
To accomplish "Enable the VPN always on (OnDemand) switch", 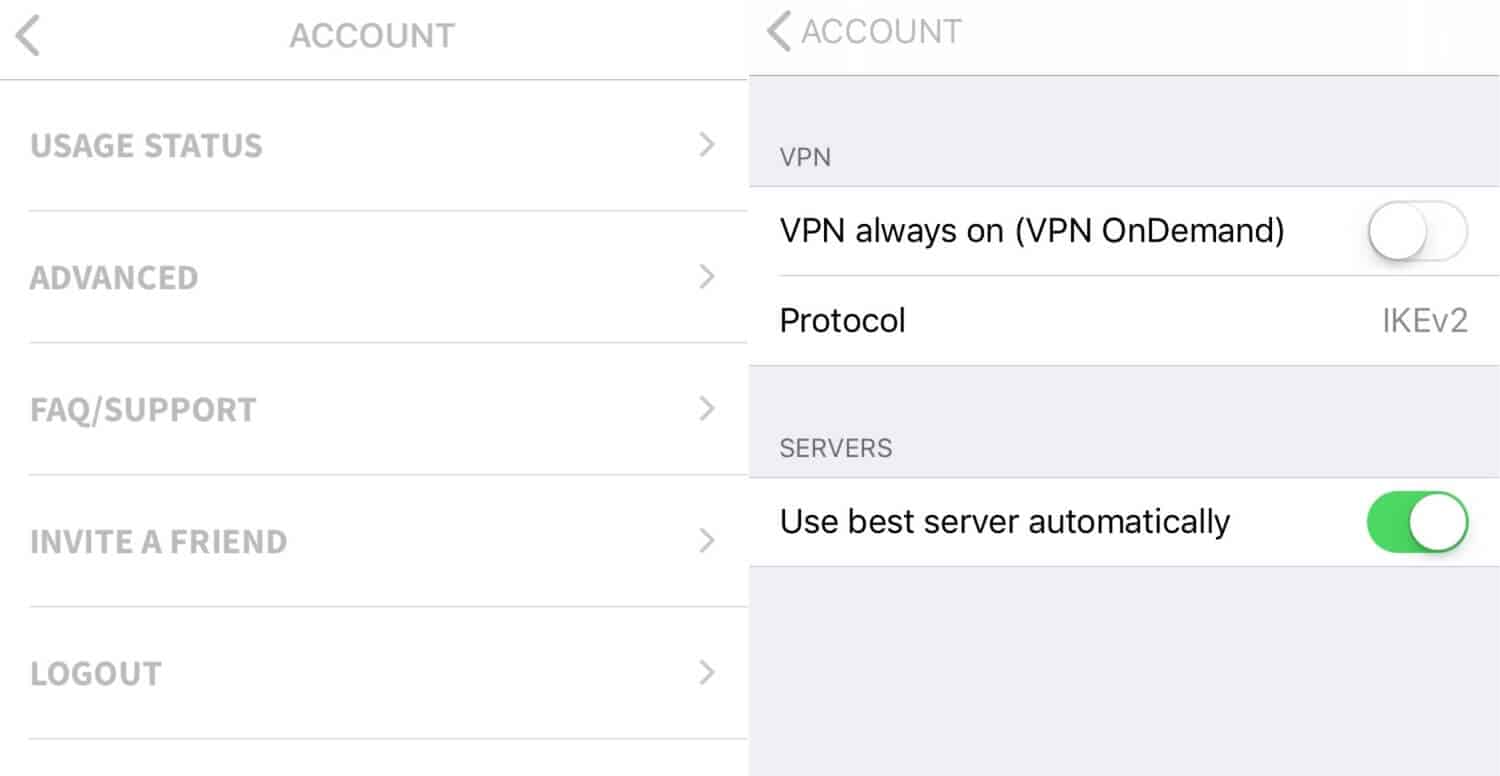I will (x=1417, y=231).
